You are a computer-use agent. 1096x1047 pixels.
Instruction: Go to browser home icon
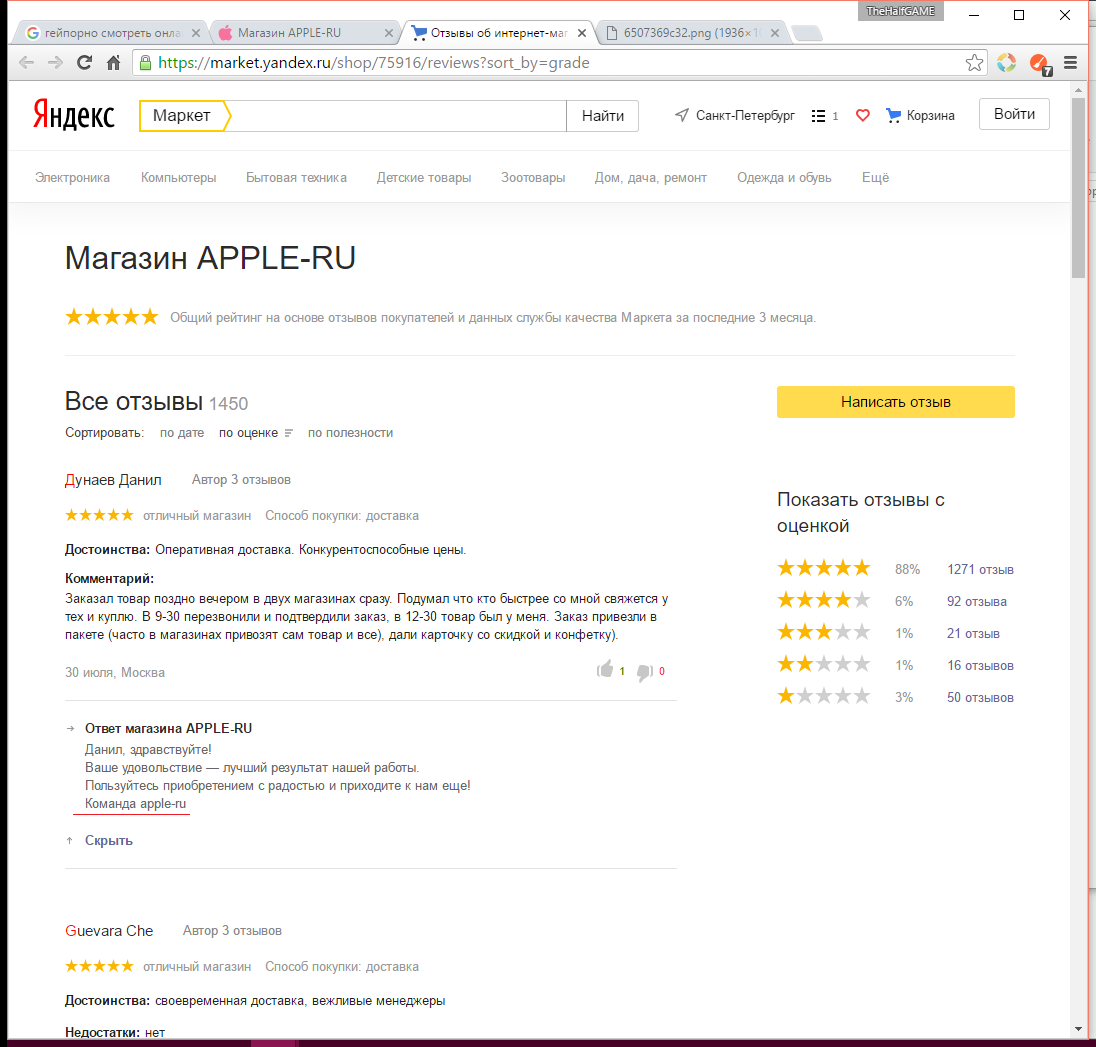113,63
